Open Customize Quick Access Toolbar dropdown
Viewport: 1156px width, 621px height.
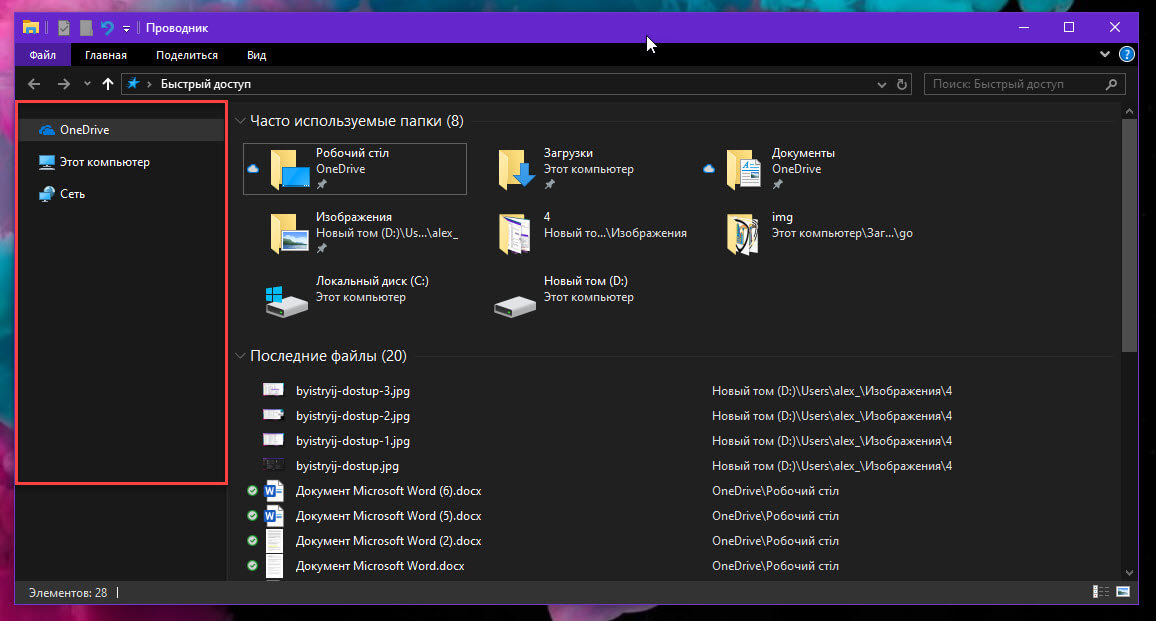tap(126, 29)
